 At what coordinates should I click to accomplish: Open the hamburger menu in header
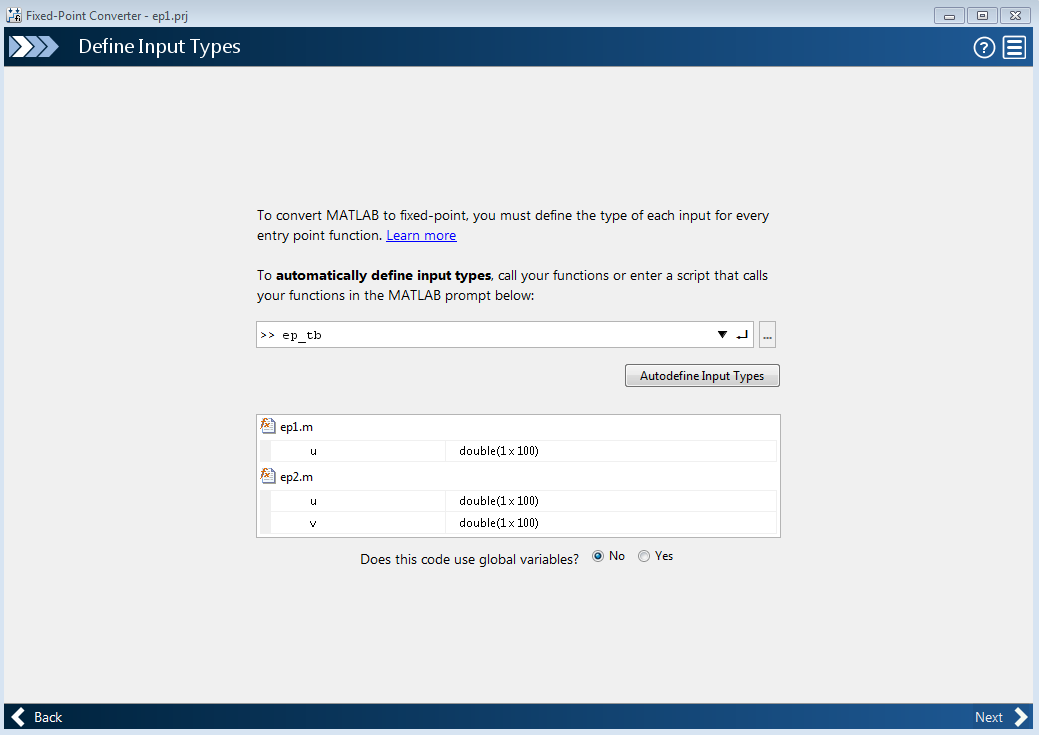click(x=1014, y=47)
